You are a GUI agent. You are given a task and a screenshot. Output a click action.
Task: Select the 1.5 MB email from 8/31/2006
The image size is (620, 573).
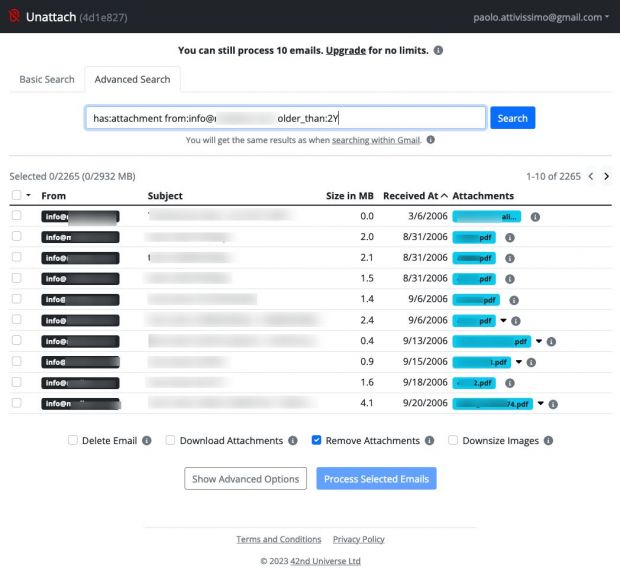click(x=17, y=278)
